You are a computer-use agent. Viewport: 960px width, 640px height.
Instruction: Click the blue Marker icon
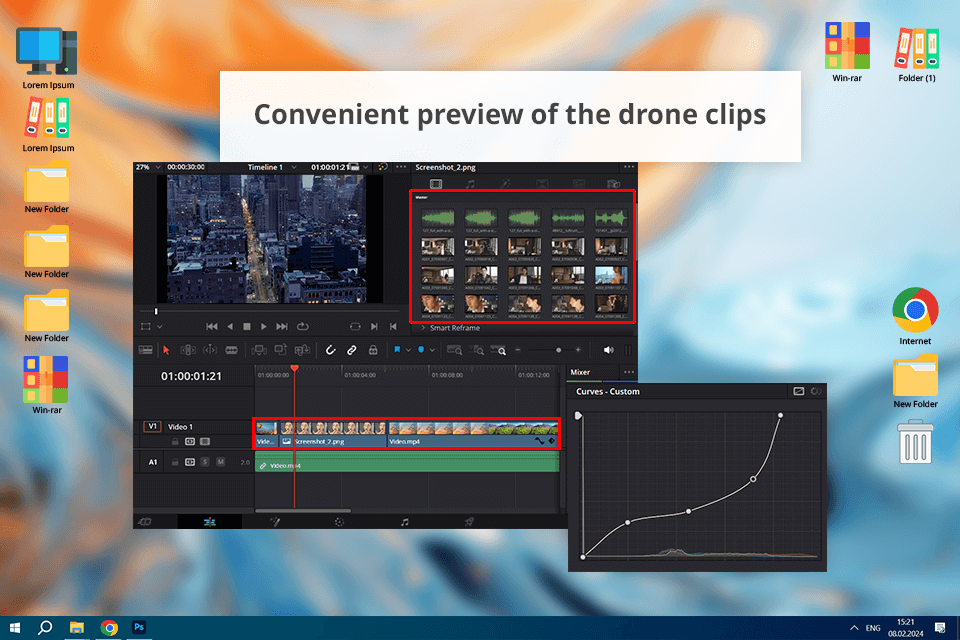point(421,350)
